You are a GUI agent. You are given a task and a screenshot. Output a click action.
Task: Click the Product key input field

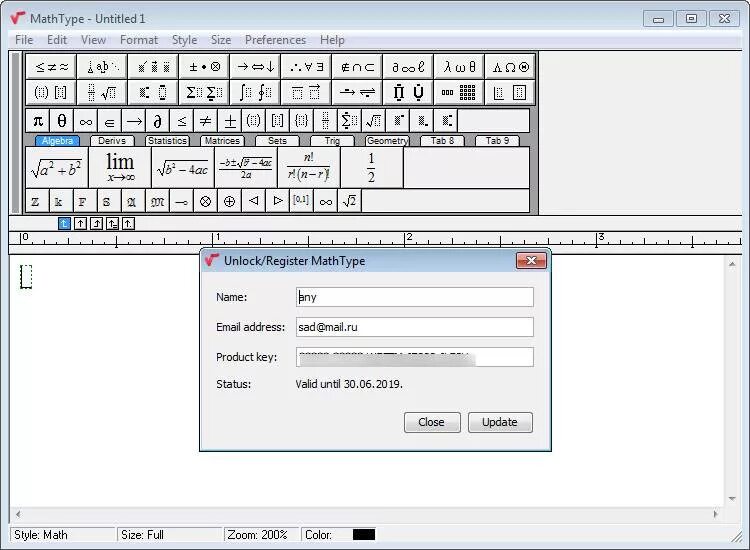[415, 357]
